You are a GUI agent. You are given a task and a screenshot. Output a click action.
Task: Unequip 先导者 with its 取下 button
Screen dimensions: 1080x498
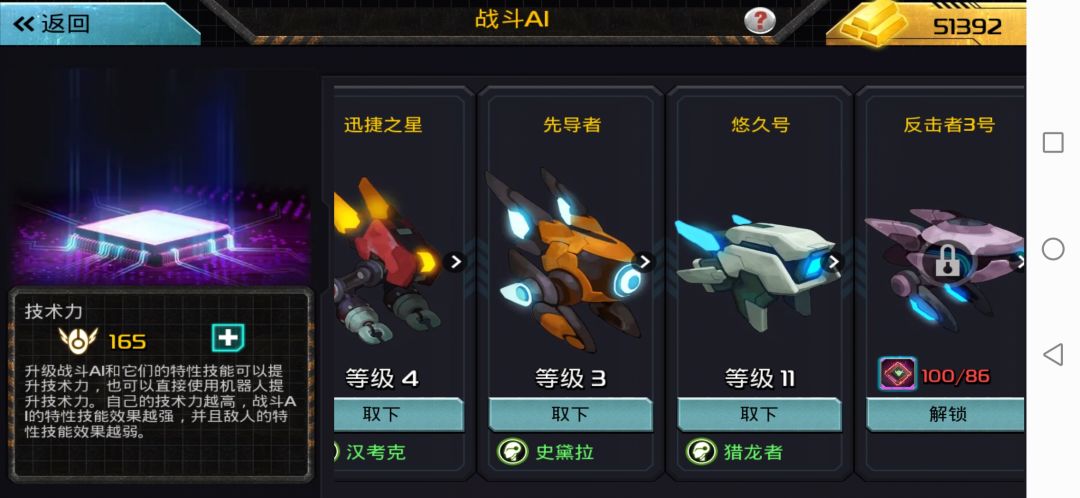[x=570, y=414]
